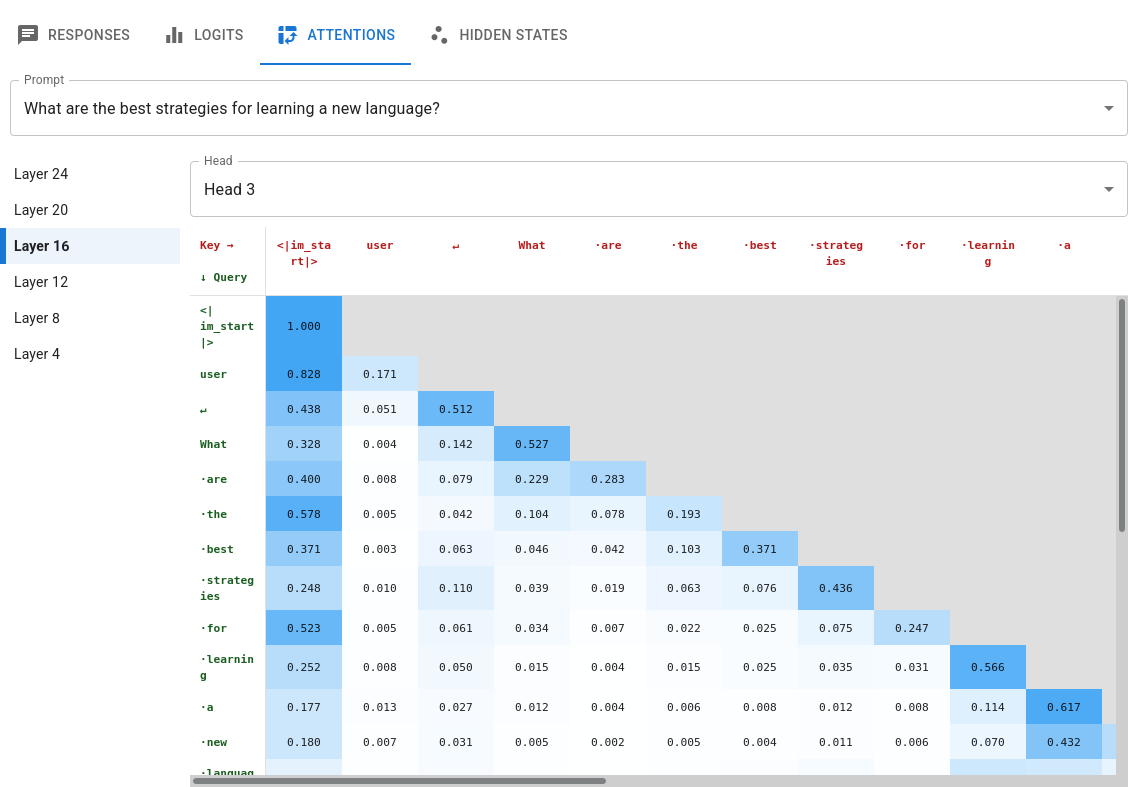Select Layer 16
The image size is (1138, 787).
coord(90,246)
